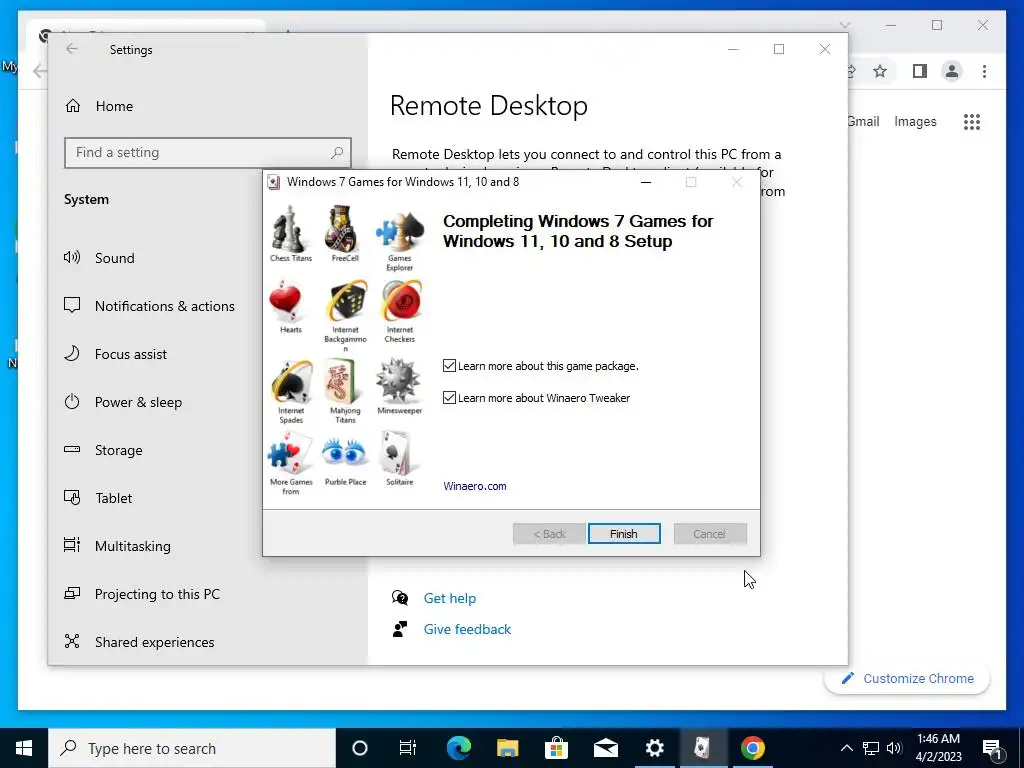Switch to Windows 7 Games installer on taskbar
Screen dimensions: 1024x768
(x=703, y=748)
